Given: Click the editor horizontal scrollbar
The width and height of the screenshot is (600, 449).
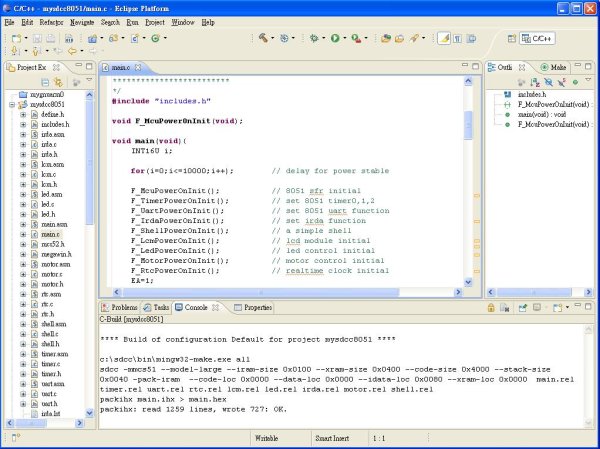Looking at the screenshot, I should point(261,292).
